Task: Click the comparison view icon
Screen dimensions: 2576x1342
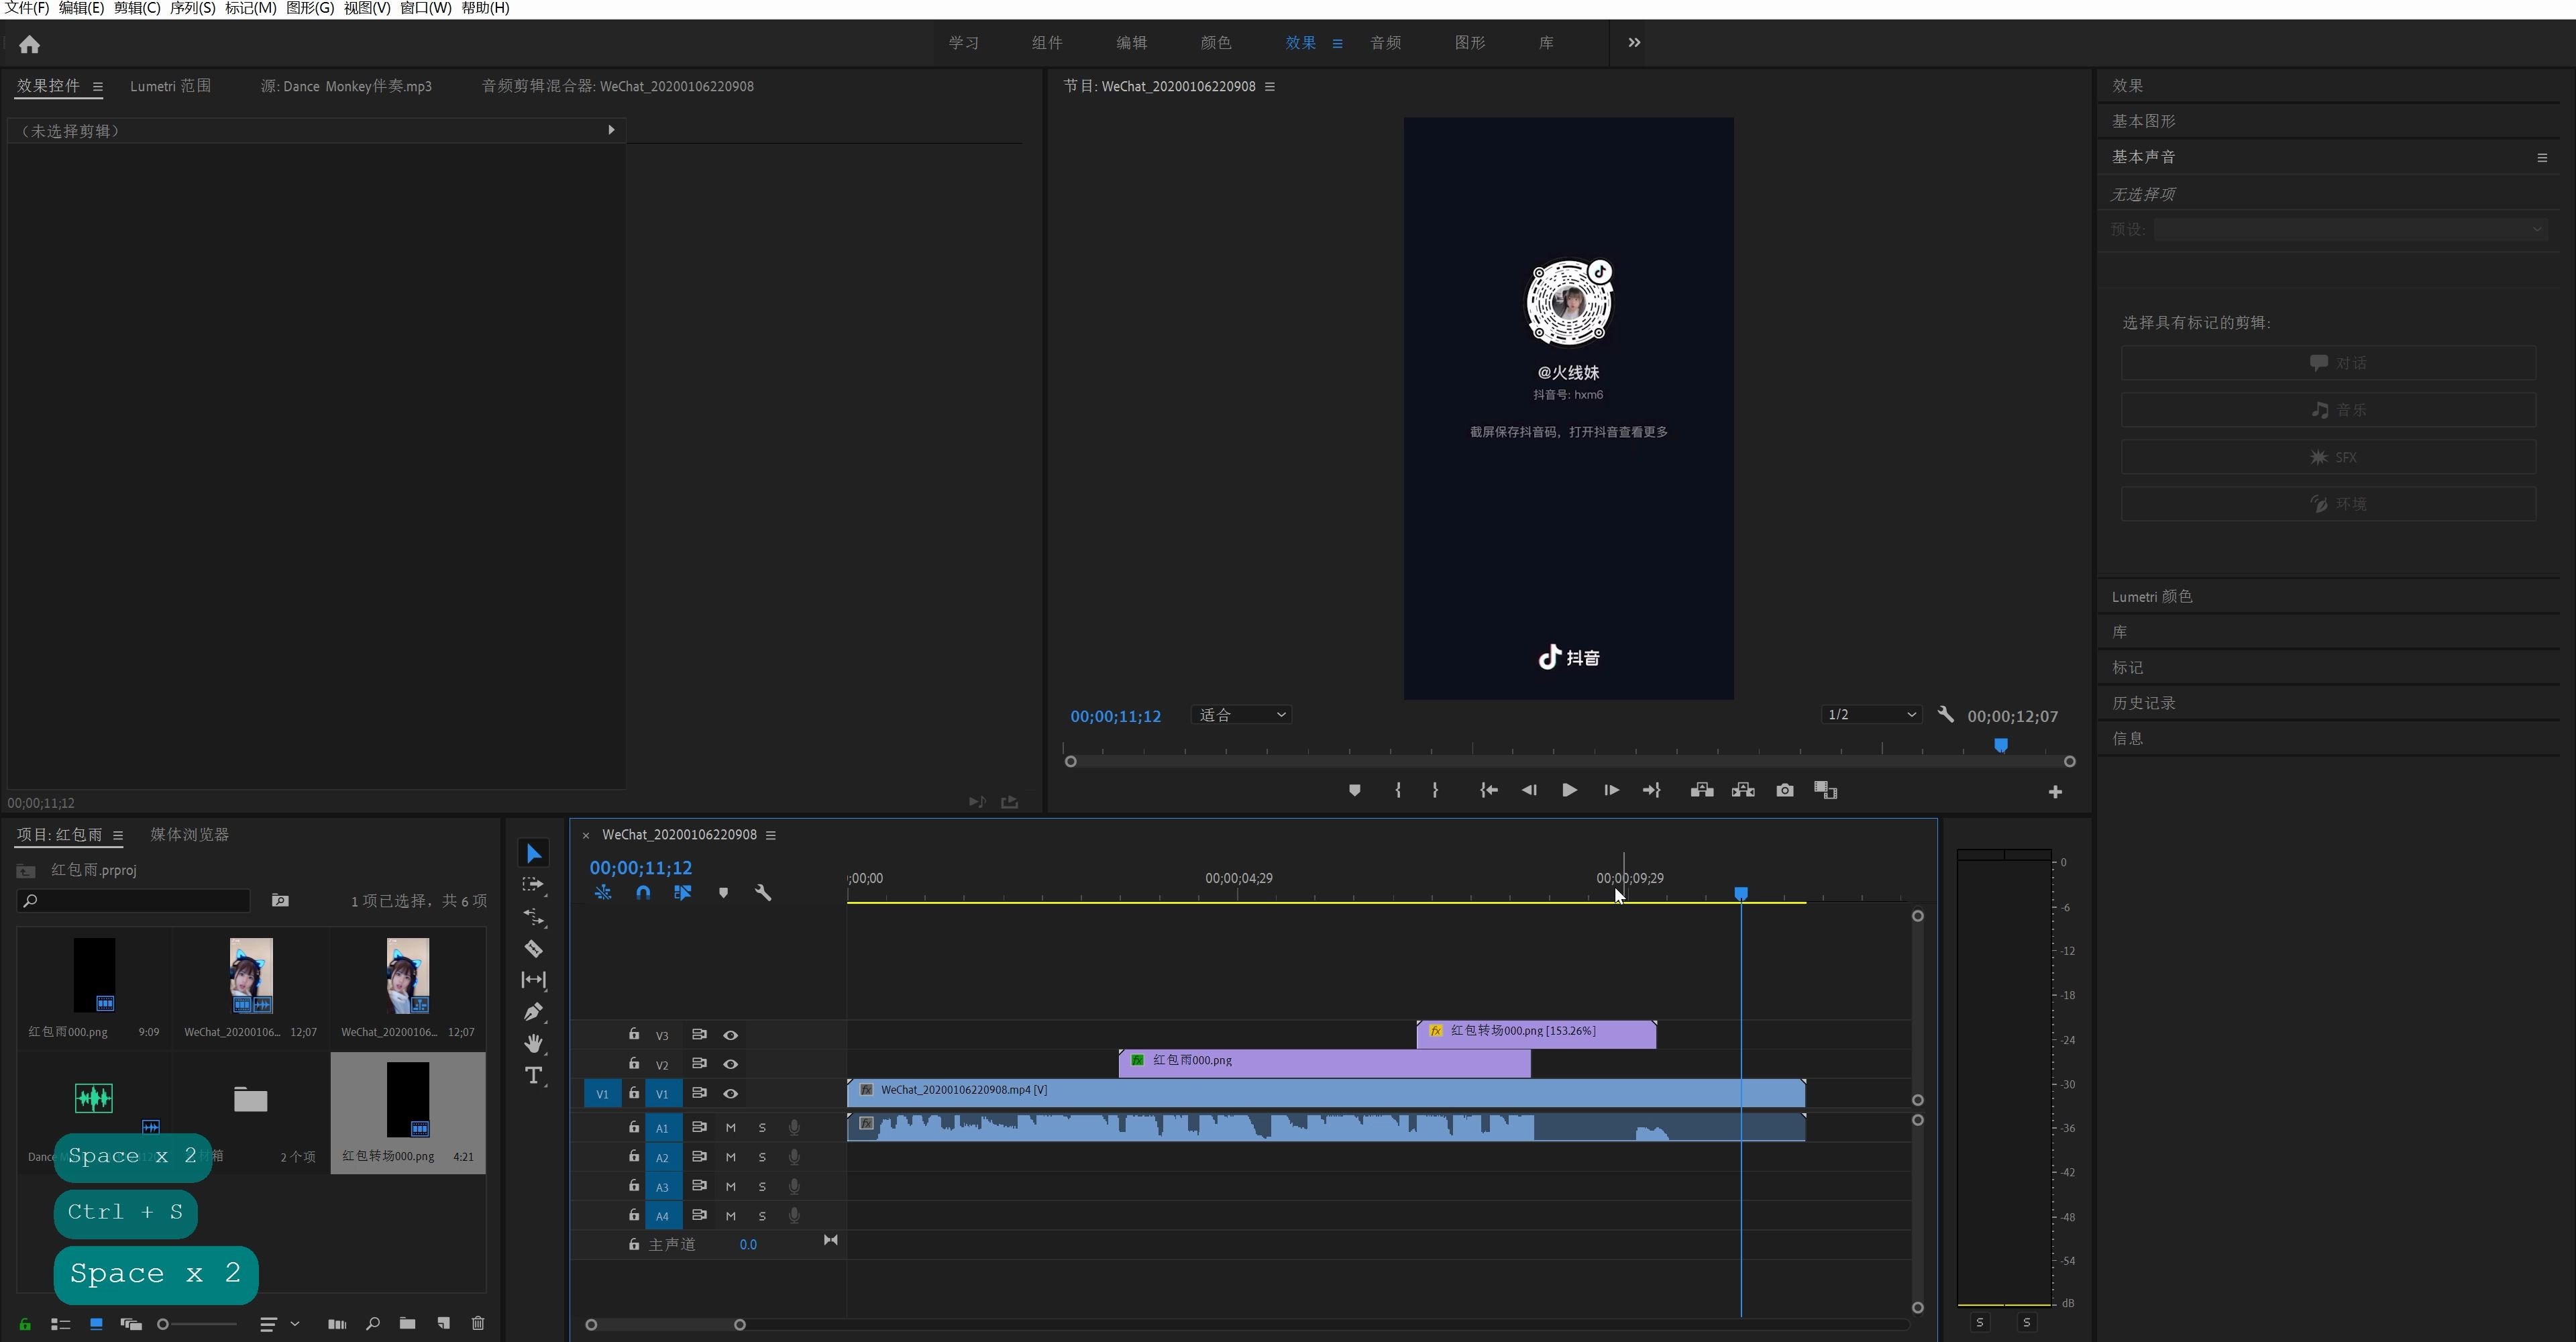Action: (x=1825, y=790)
